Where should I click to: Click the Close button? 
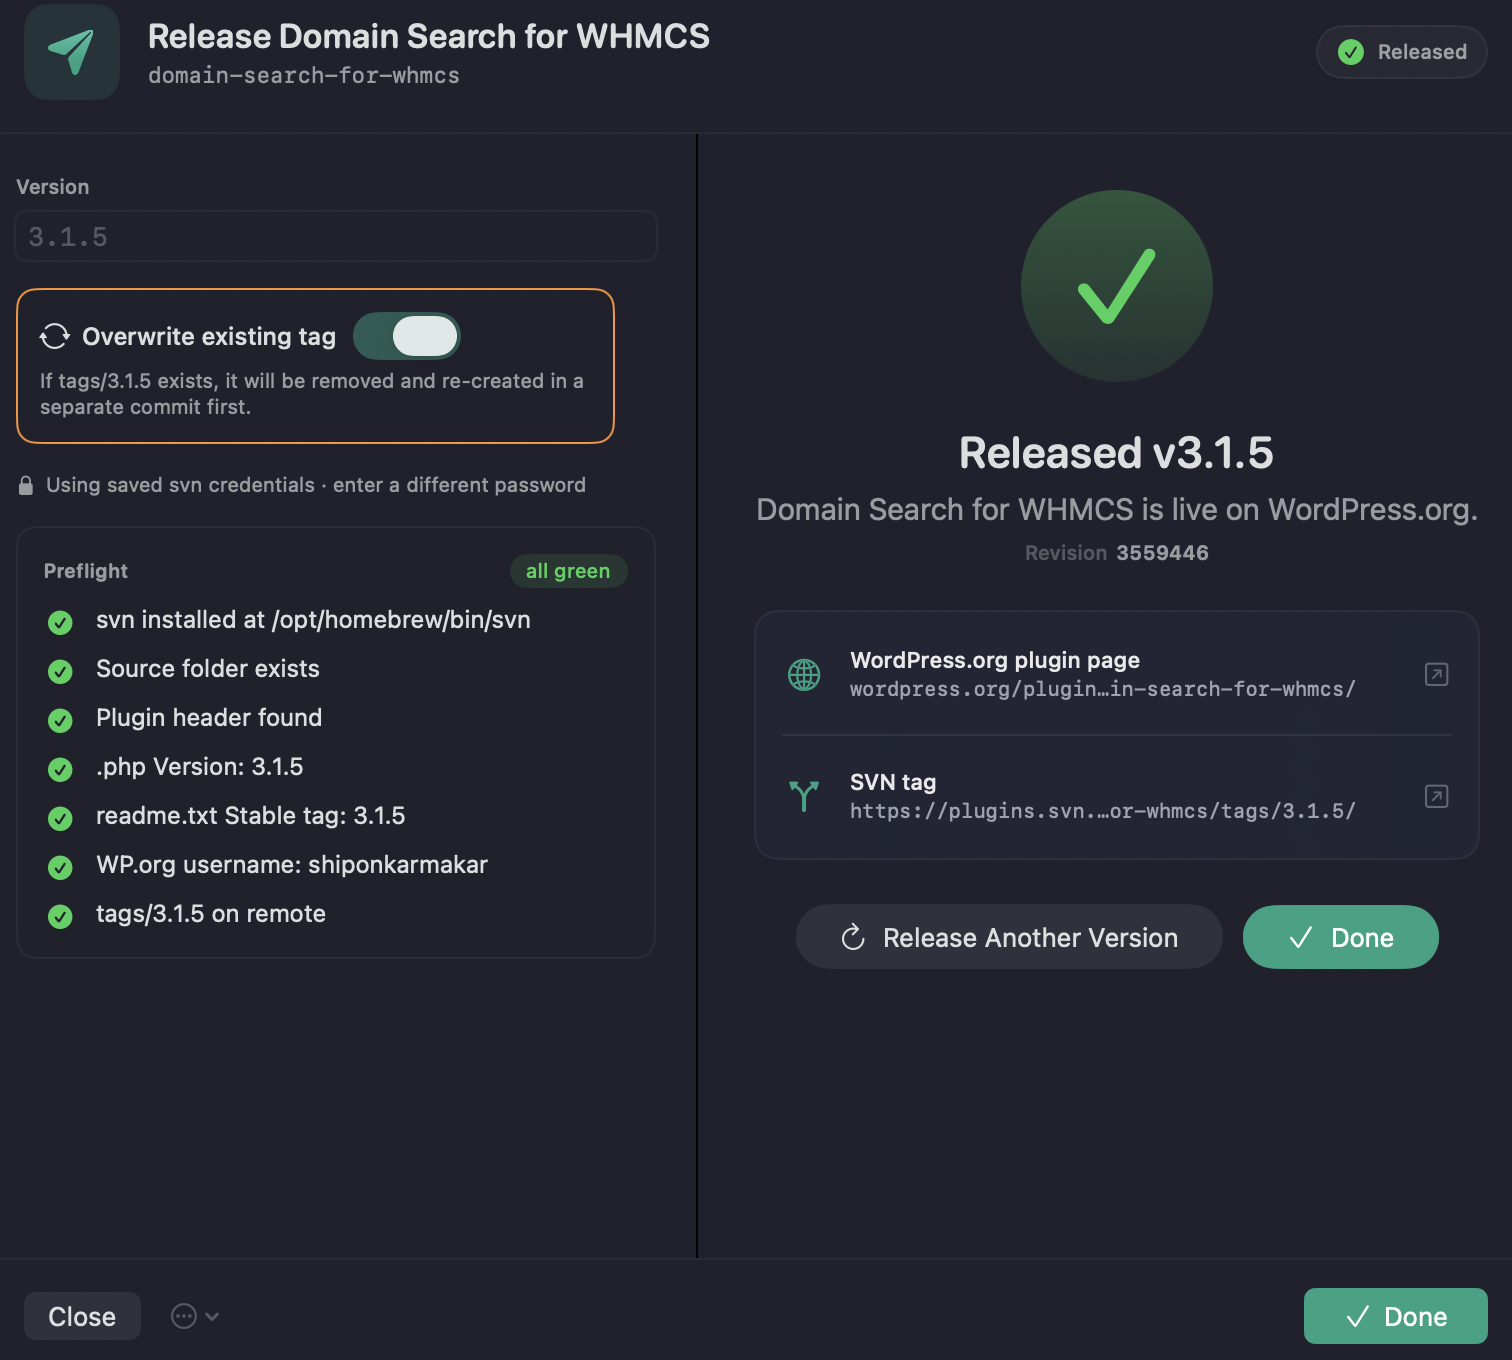82,1316
